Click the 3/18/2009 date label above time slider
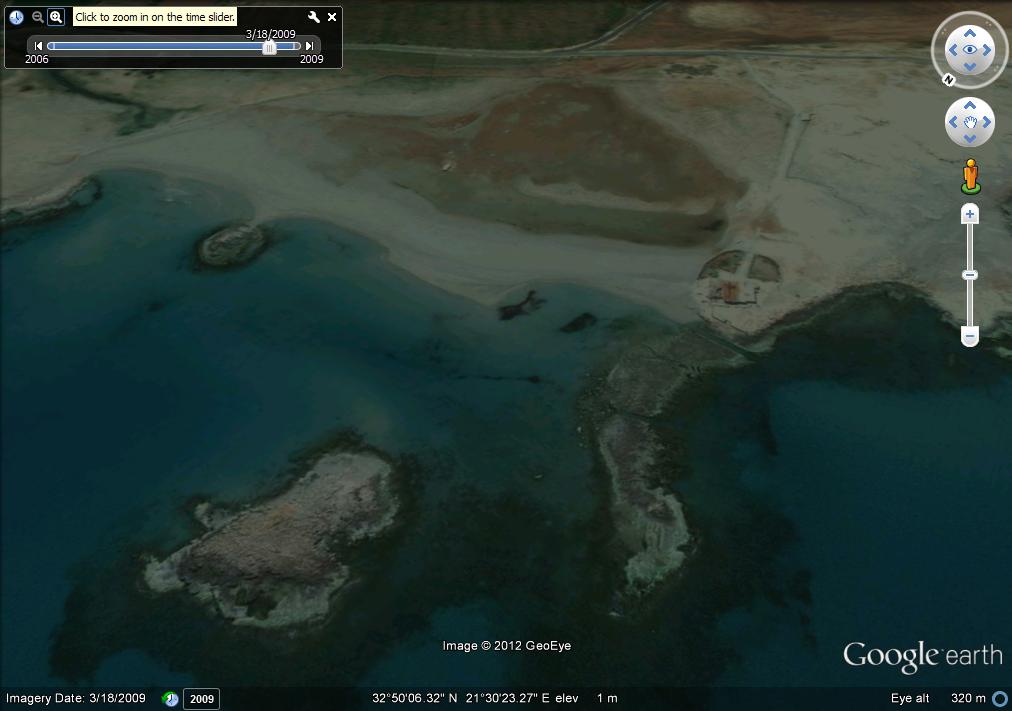 (x=270, y=34)
